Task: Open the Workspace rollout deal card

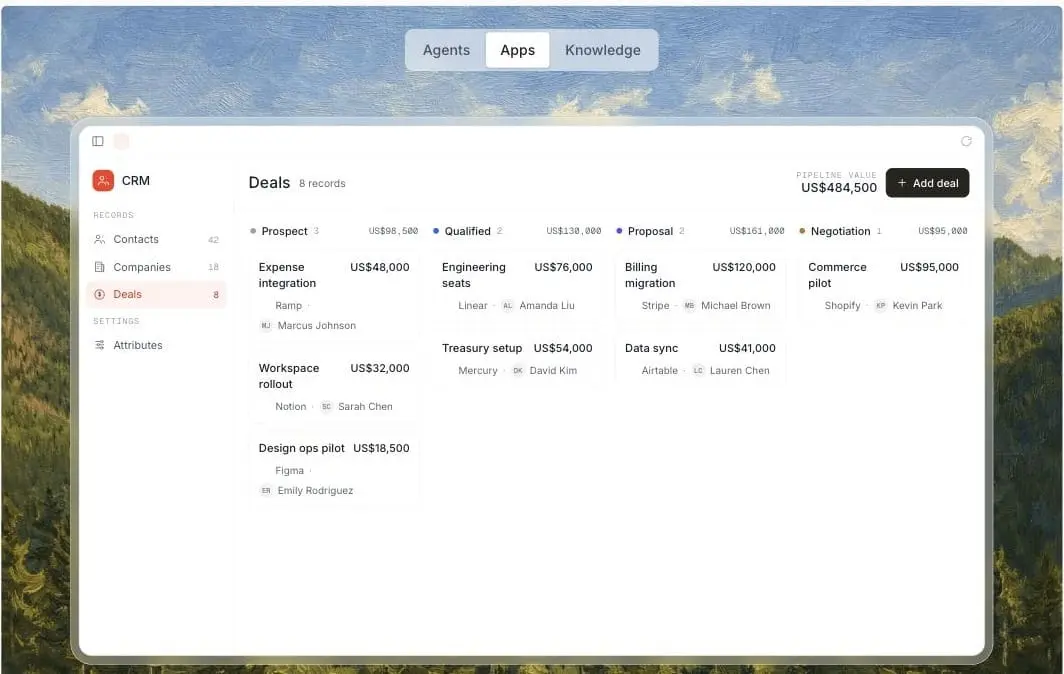Action: click(334, 387)
